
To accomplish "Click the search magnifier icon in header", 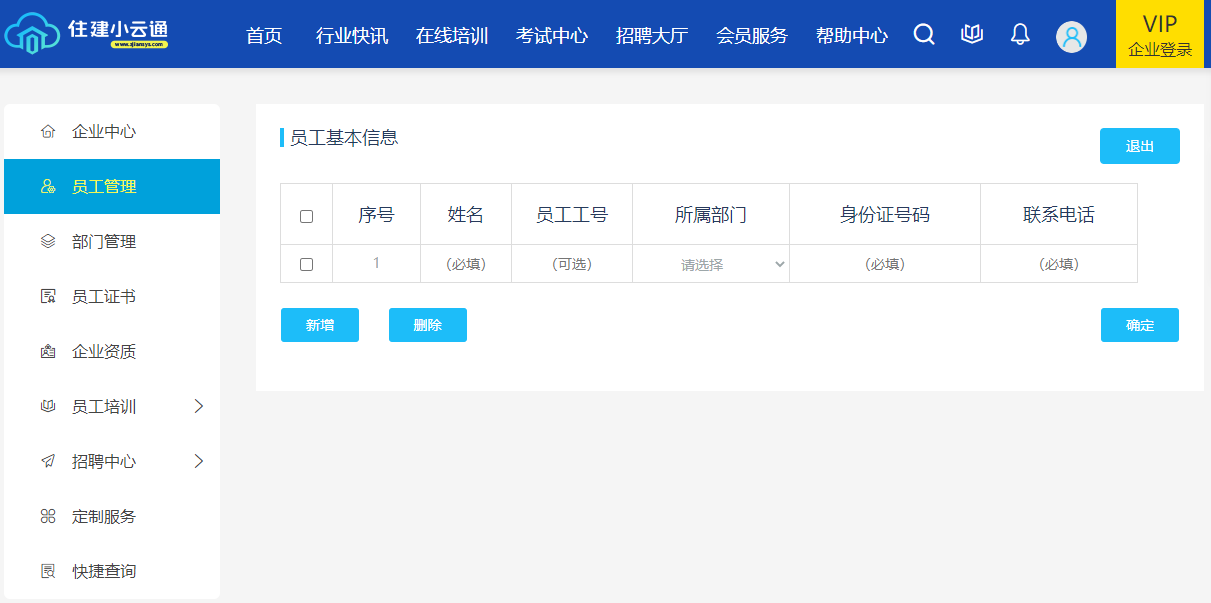I will (924, 35).
